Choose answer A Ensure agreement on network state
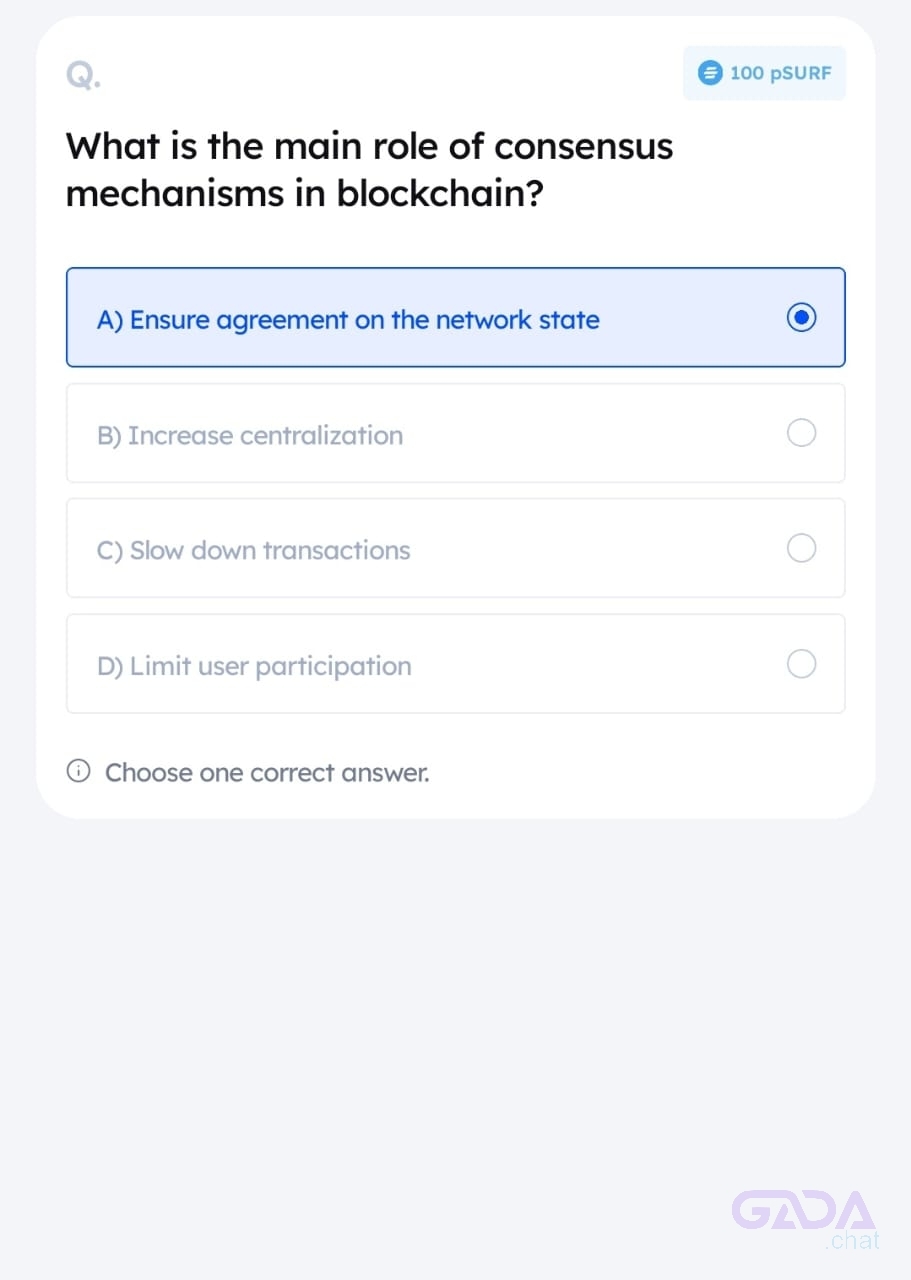 [x=456, y=317]
